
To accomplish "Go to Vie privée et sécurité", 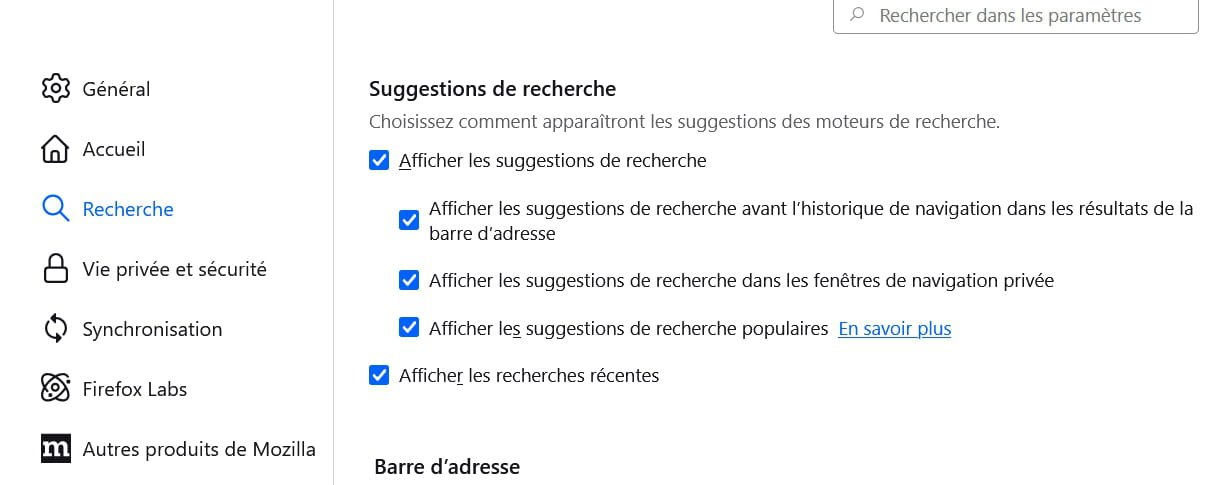I will tap(174, 269).
